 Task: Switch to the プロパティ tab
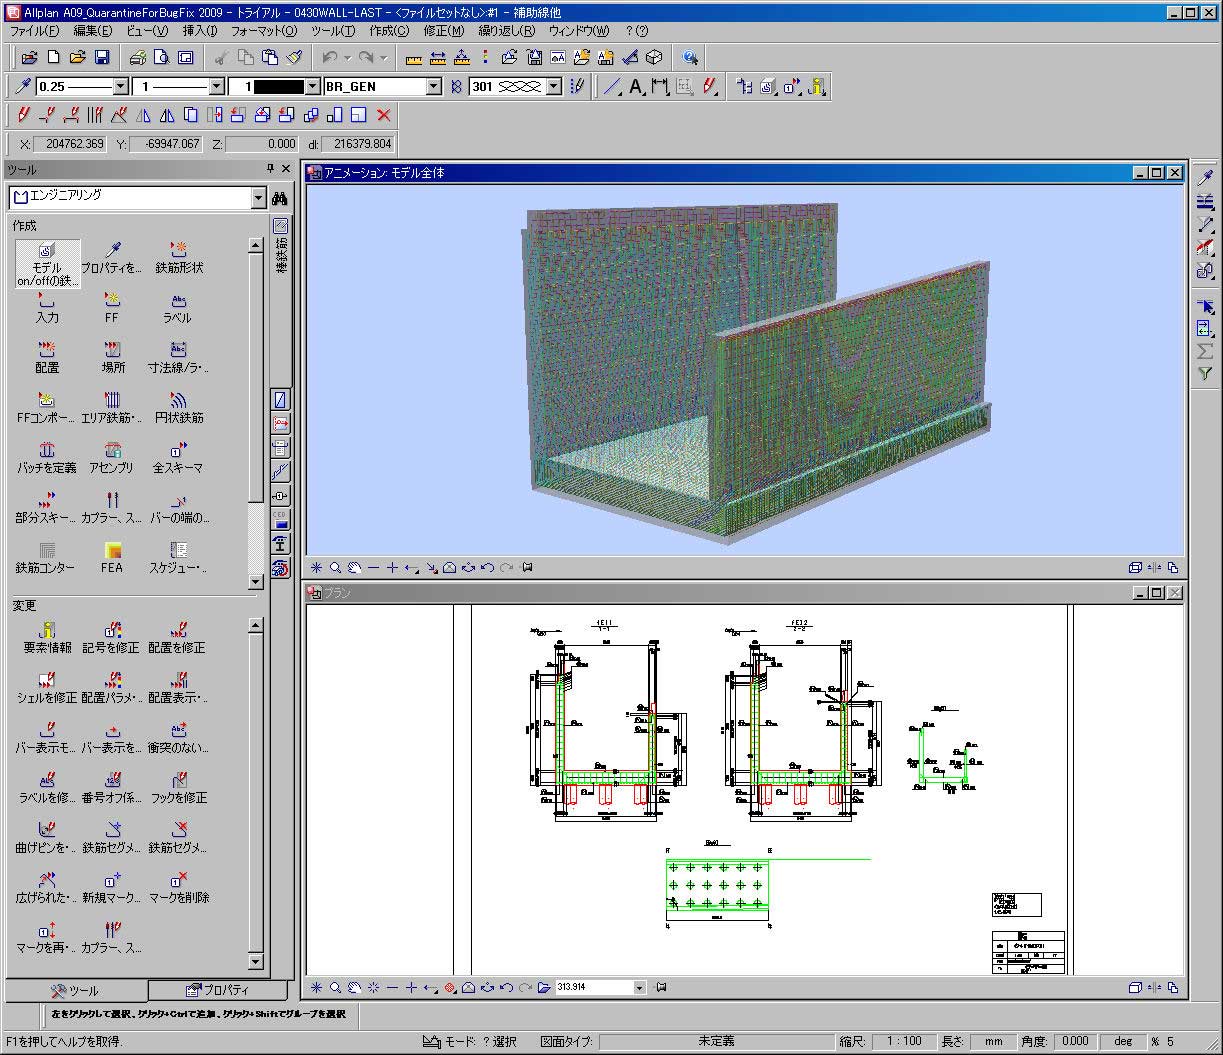coord(217,991)
